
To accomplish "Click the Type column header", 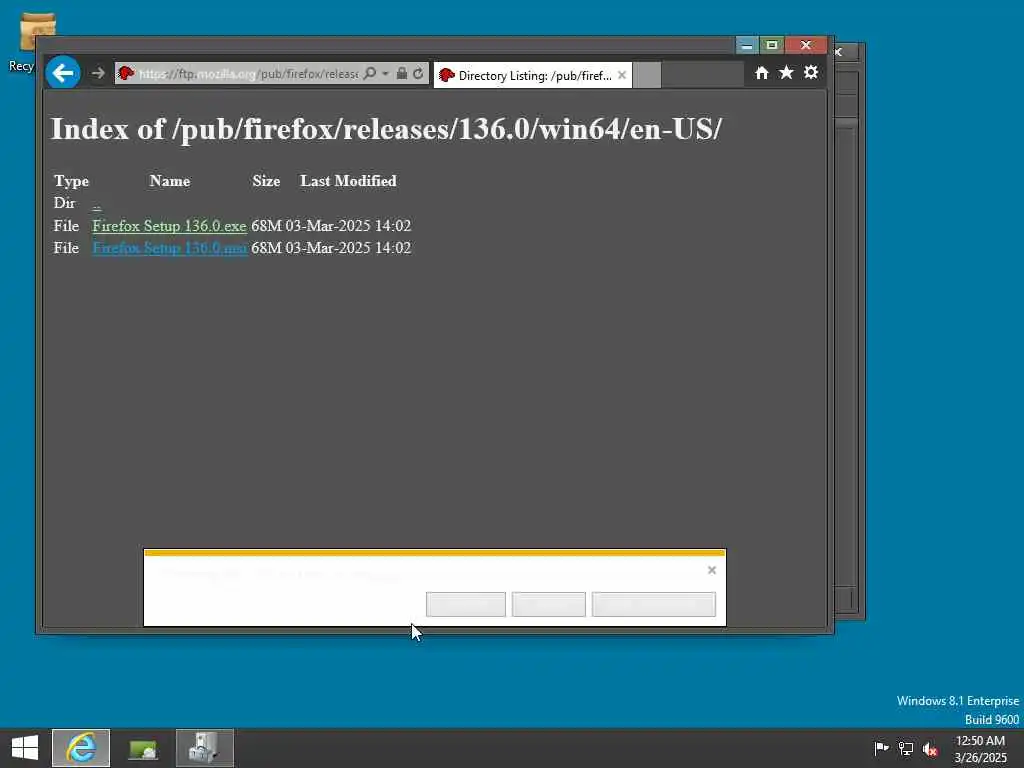I will click(71, 181).
